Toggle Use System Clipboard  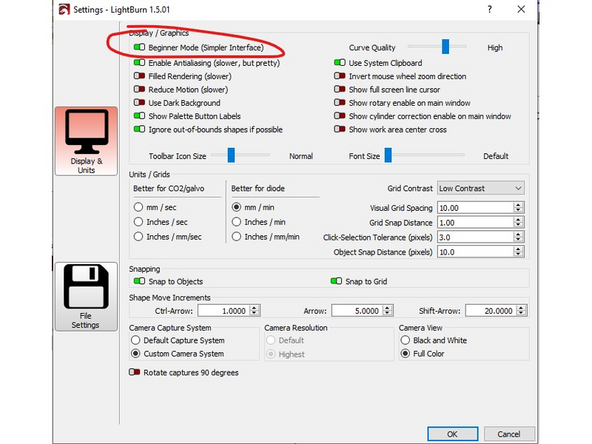point(340,62)
